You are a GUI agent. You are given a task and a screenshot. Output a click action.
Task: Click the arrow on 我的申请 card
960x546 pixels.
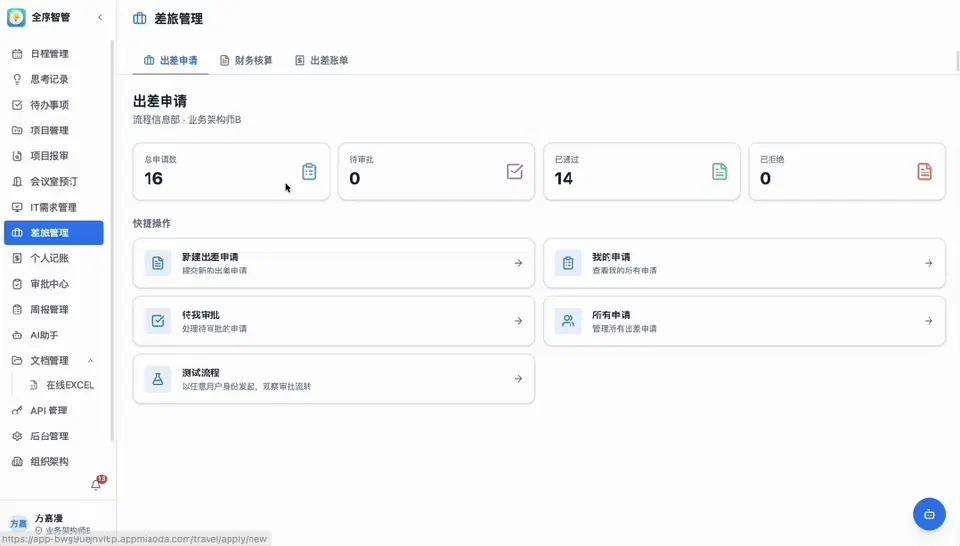[929, 263]
